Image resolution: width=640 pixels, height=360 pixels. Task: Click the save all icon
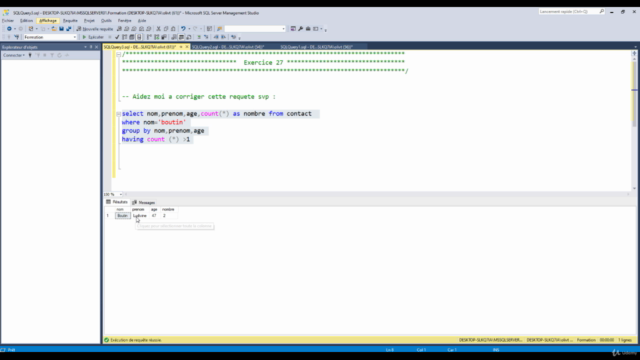point(69,29)
